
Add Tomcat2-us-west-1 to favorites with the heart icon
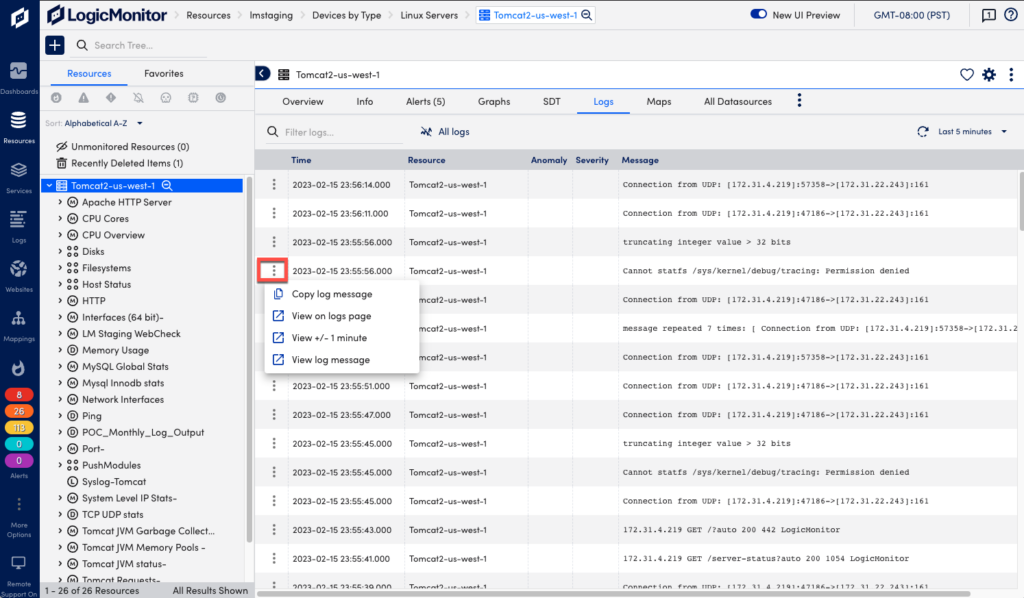[x=967, y=74]
